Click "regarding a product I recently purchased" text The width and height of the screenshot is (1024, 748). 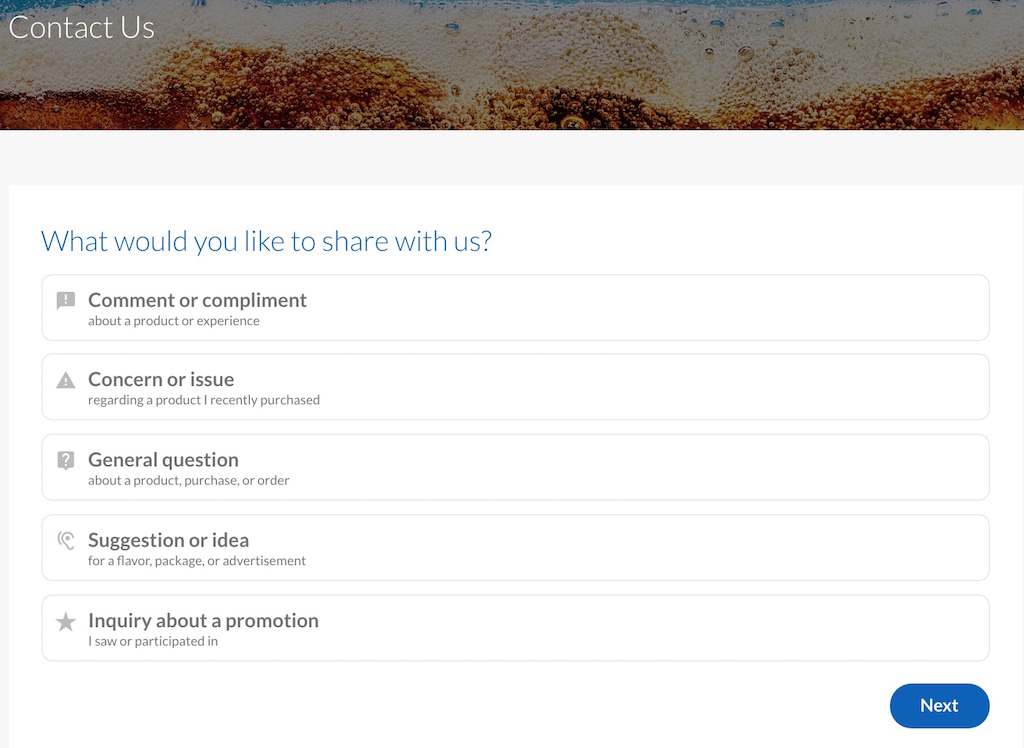[204, 400]
